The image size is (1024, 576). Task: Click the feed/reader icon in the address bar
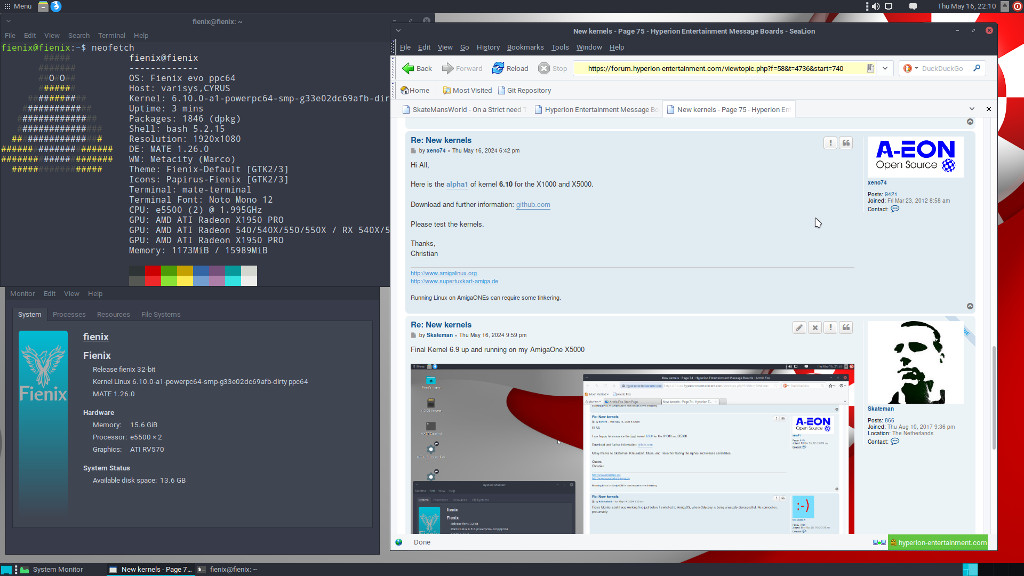click(870, 68)
